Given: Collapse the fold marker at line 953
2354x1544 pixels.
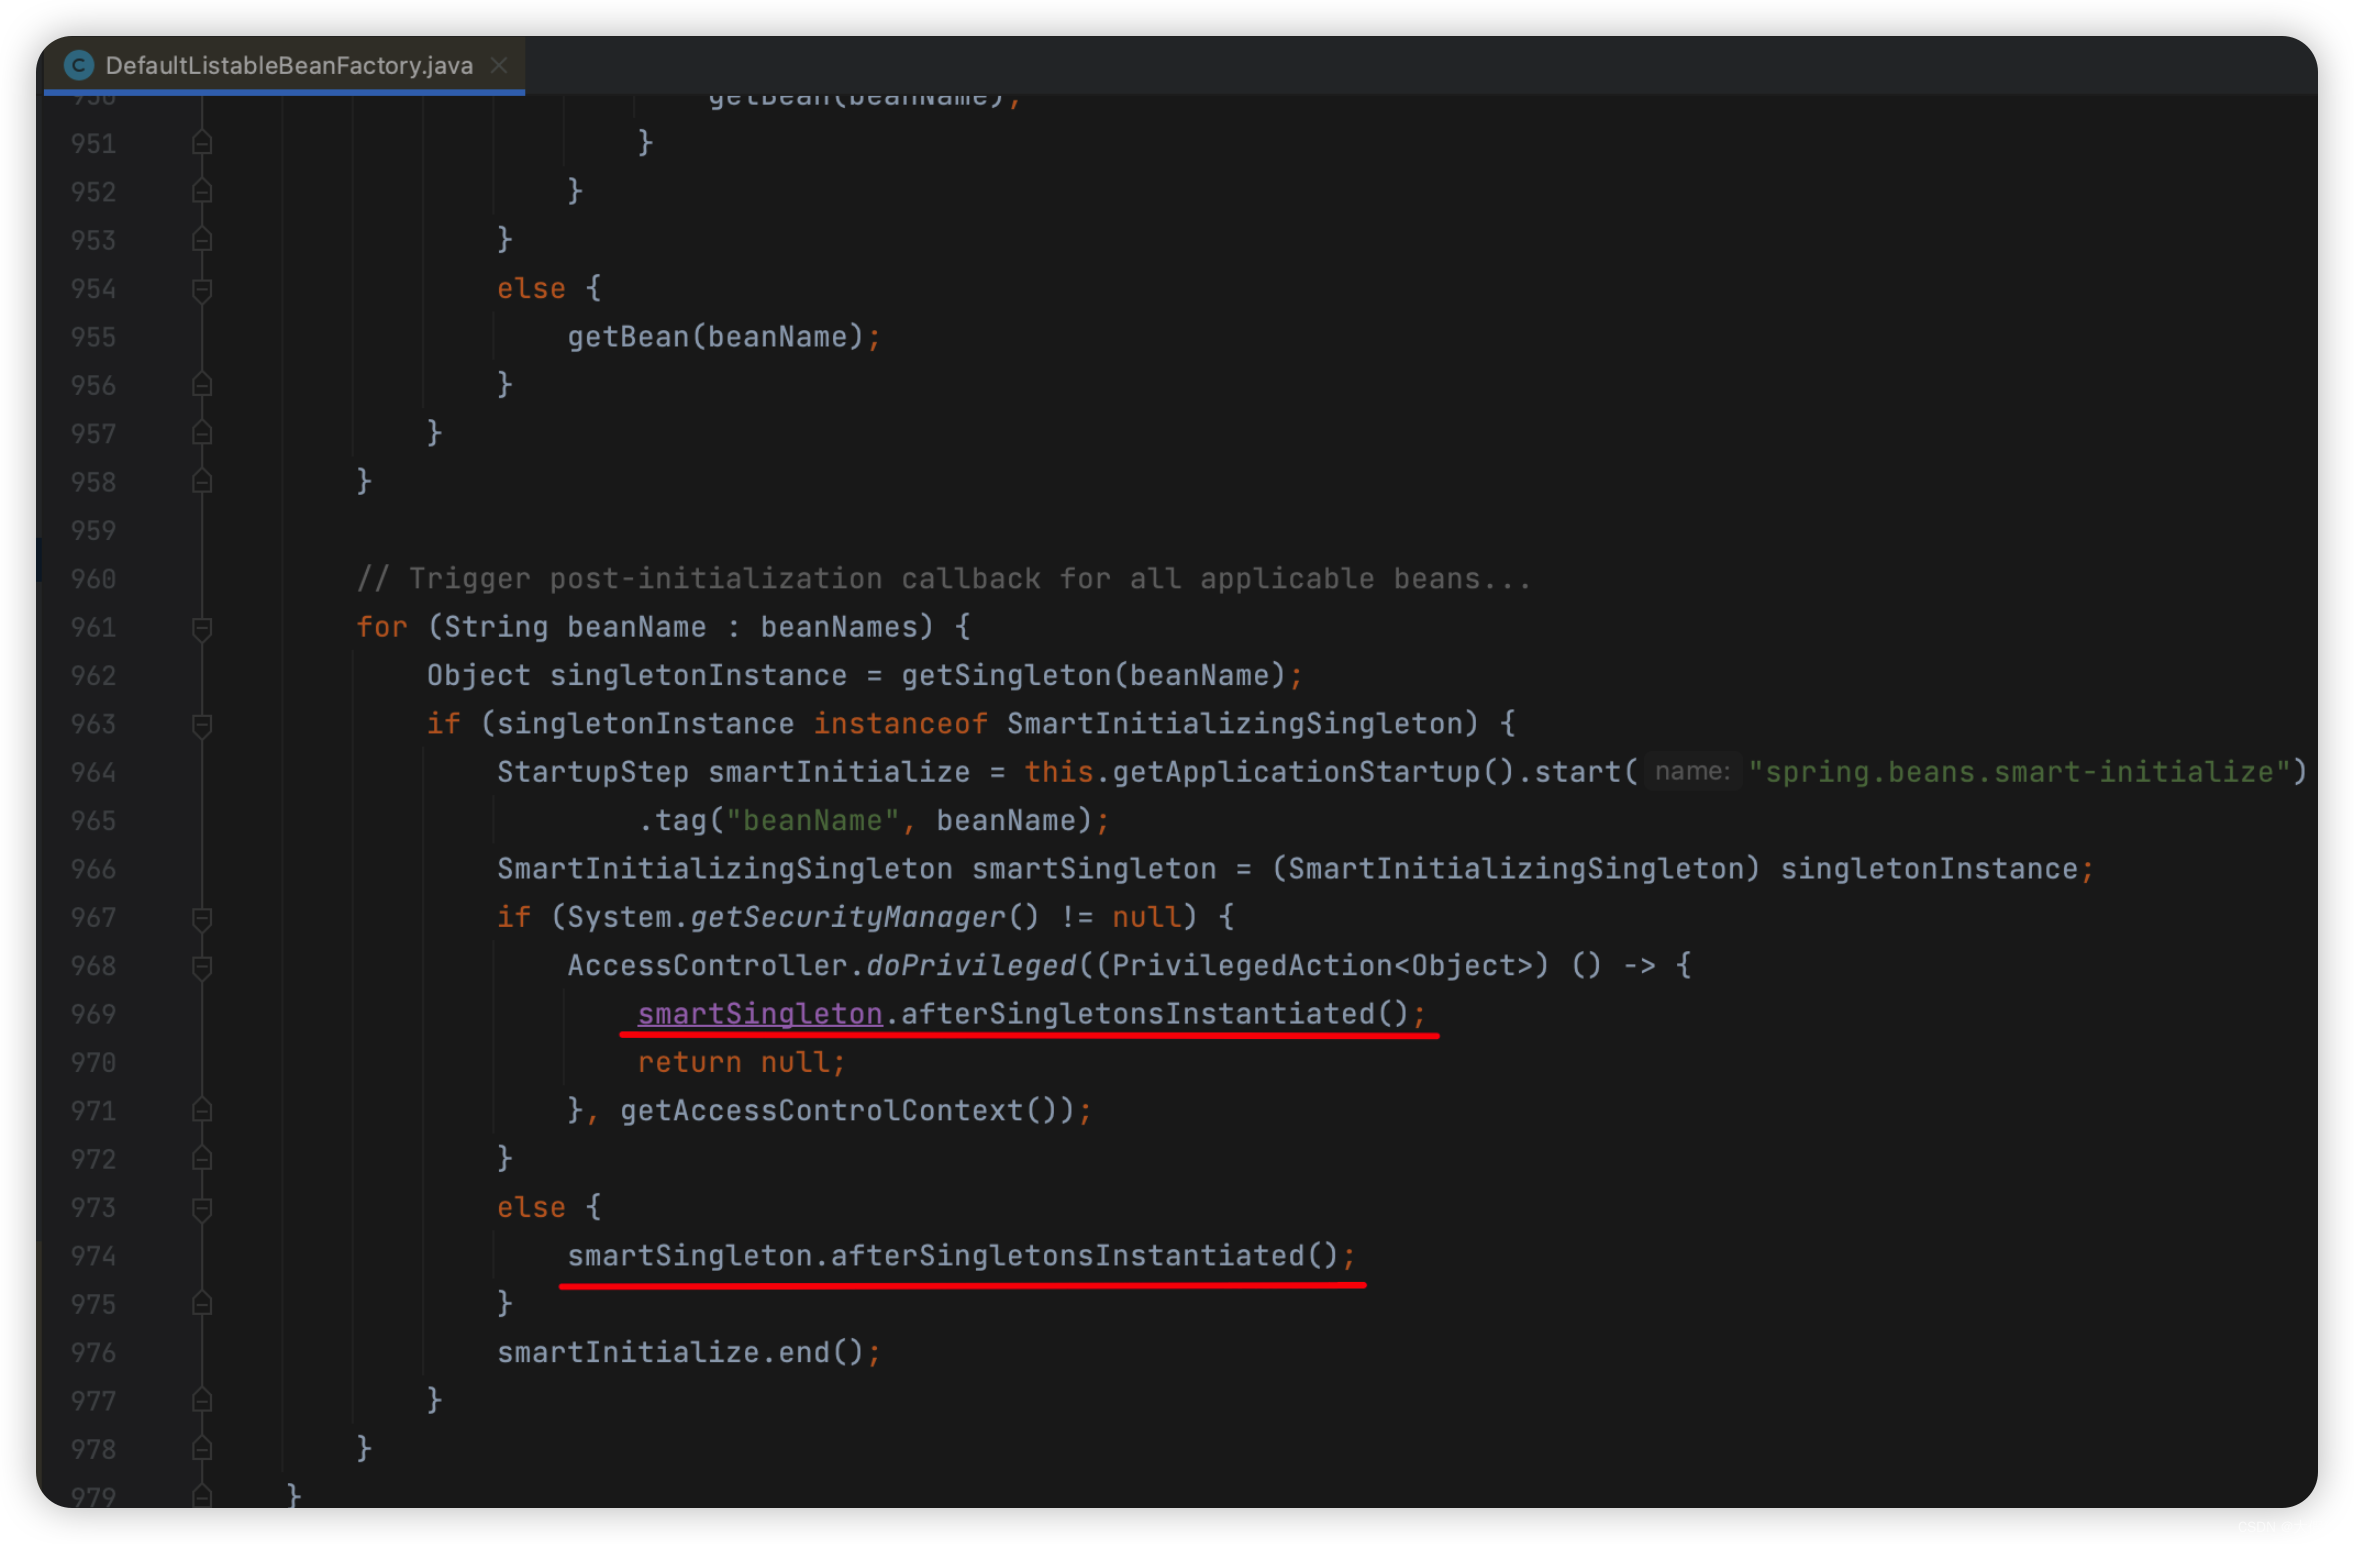Looking at the screenshot, I should pos(202,240).
